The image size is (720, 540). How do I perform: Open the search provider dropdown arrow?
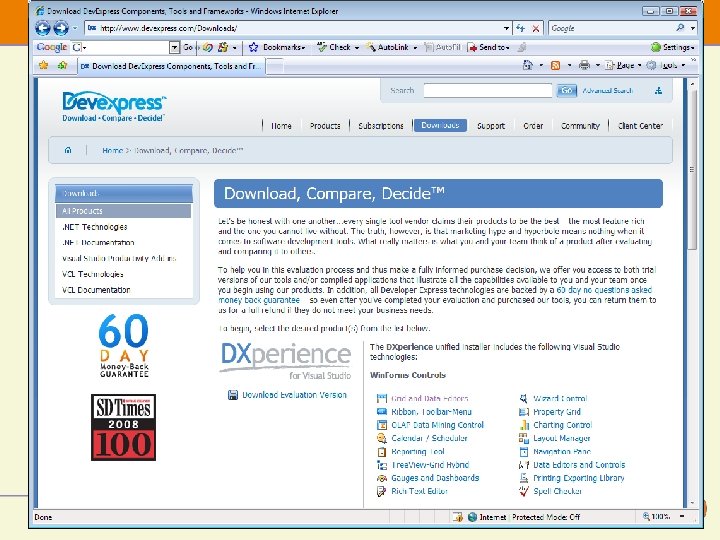(692, 28)
